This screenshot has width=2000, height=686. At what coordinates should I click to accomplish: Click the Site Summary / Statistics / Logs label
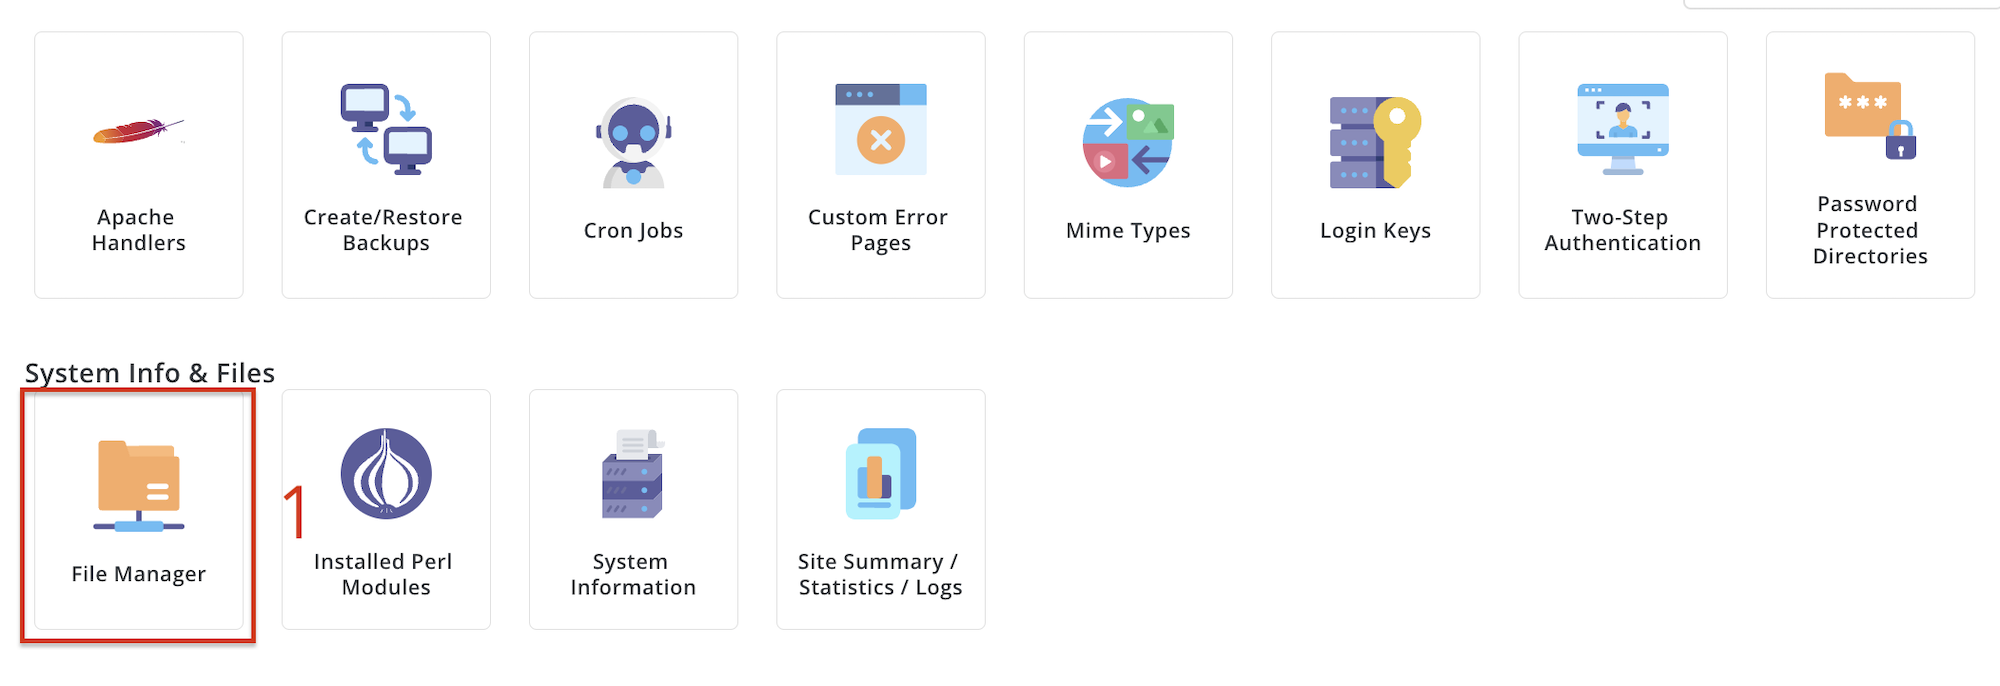880,575
